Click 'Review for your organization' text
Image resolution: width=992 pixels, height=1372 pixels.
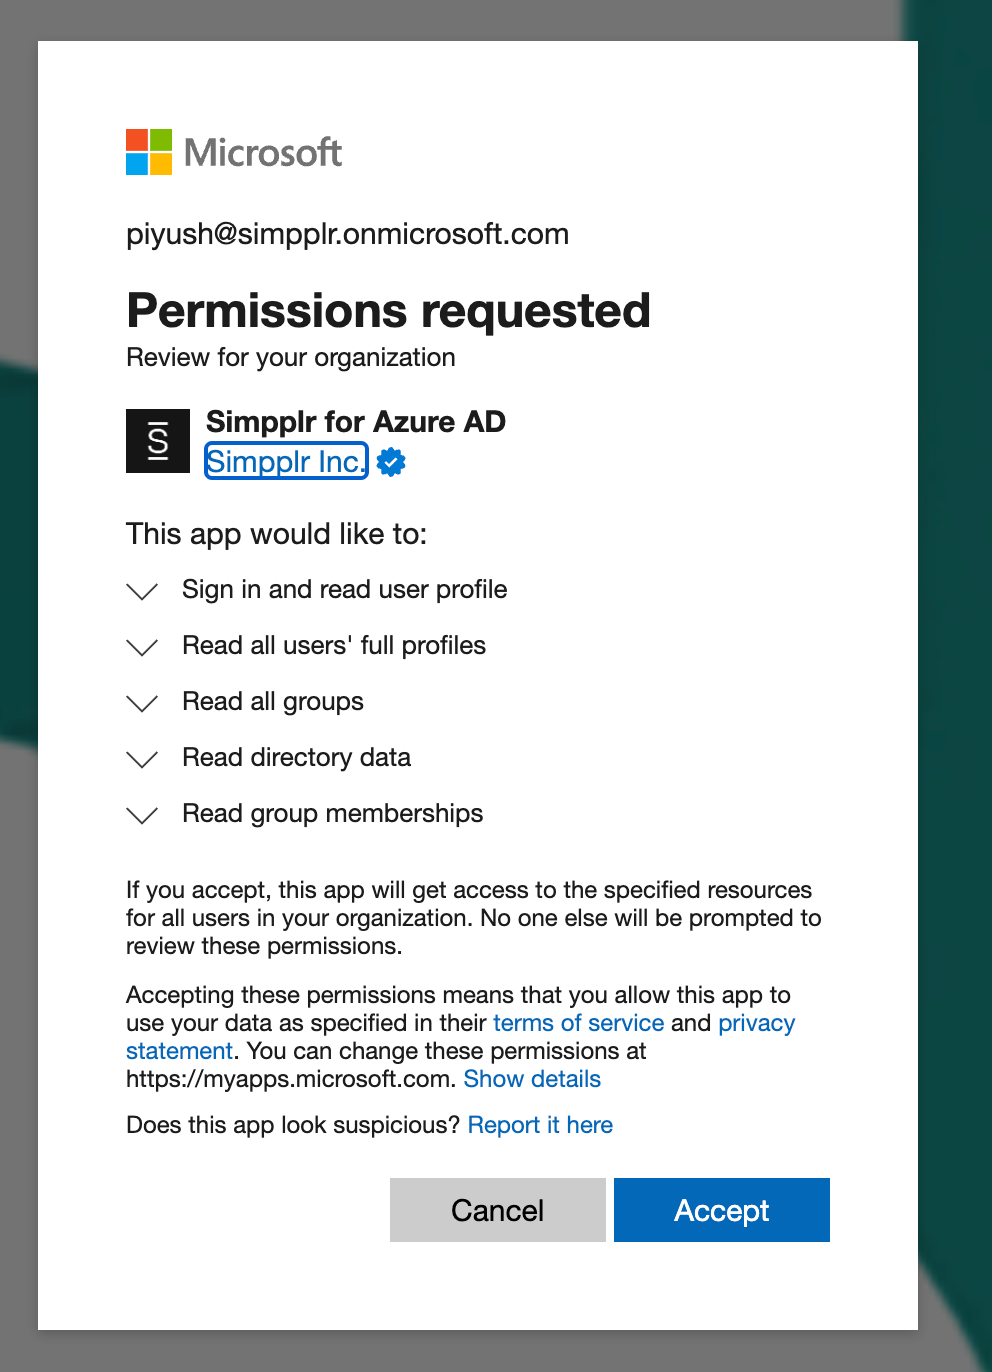[x=291, y=358]
